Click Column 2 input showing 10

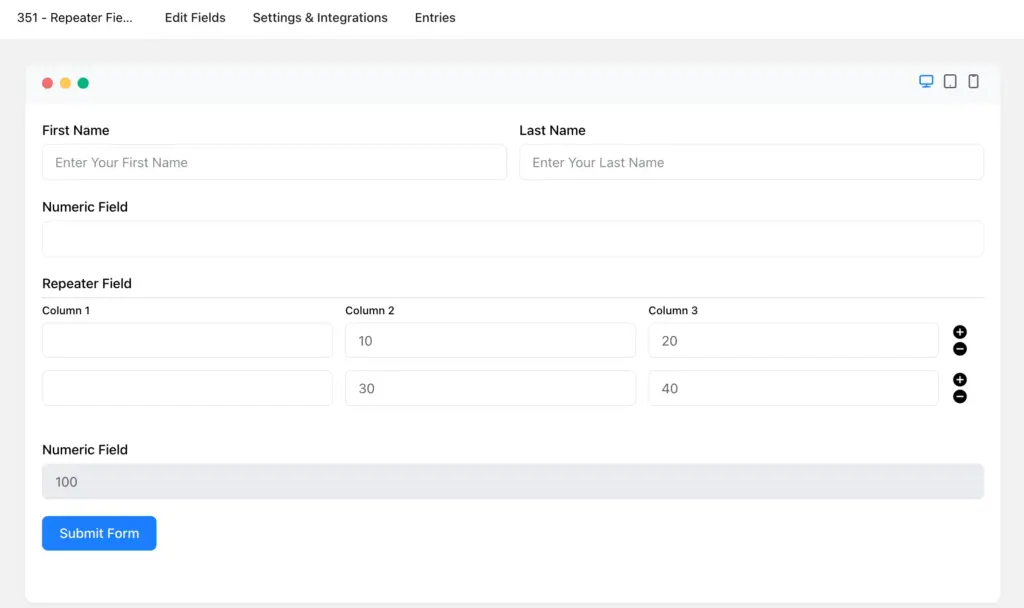point(490,340)
